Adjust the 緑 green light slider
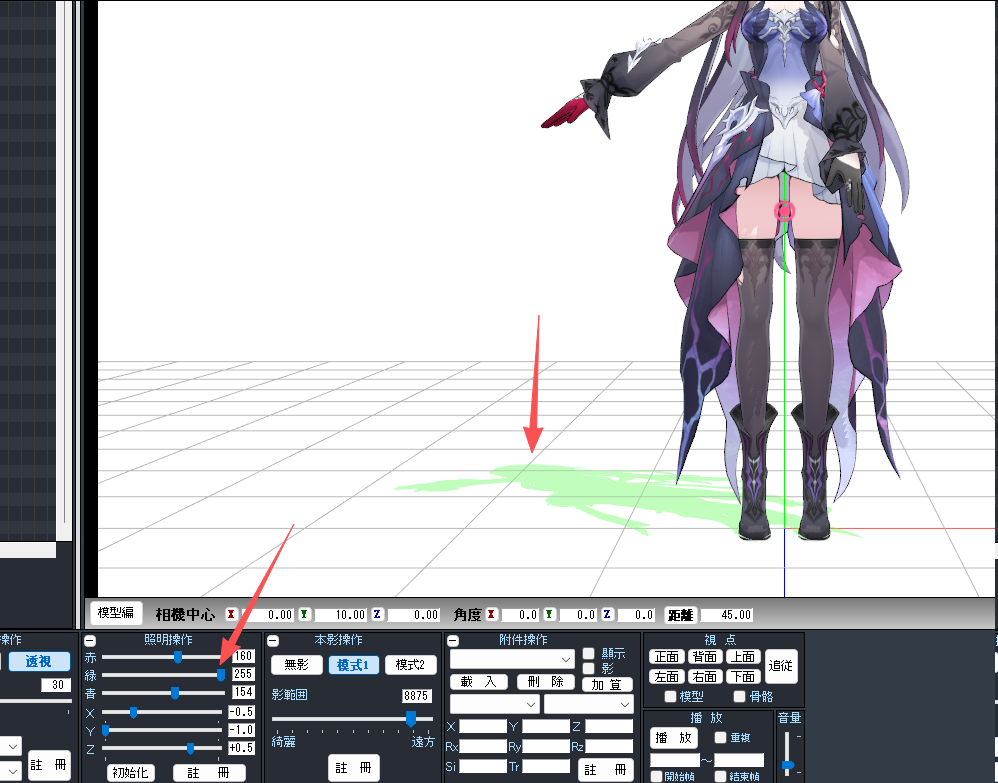Screen dimensions: 998x783 (x=221, y=674)
